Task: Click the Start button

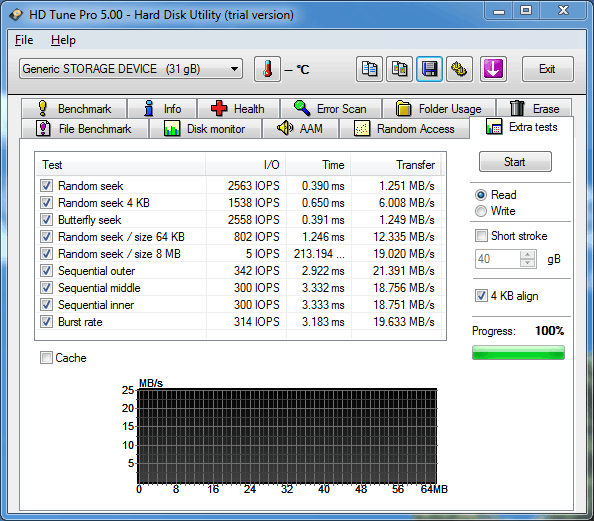Action: point(515,162)
